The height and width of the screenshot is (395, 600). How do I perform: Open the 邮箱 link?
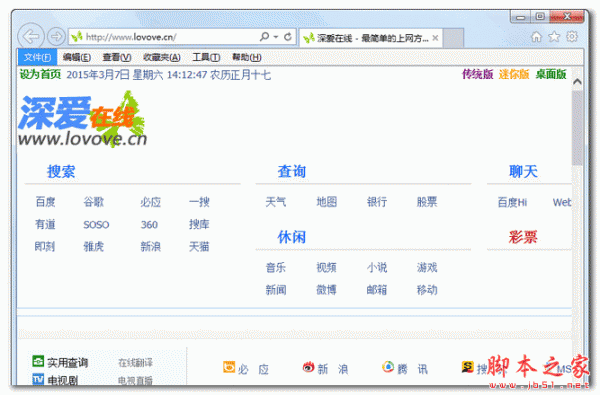tap(377, 290)
